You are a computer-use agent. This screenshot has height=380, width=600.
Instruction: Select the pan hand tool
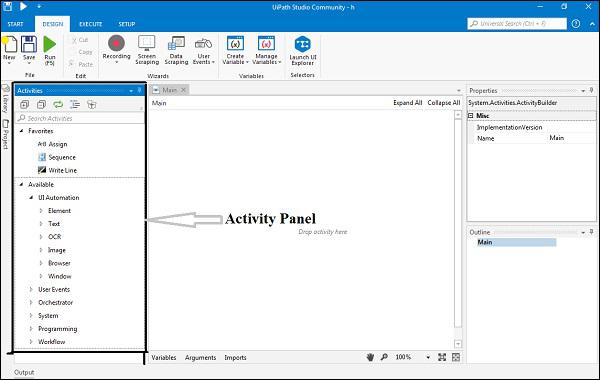pos(370,357)
